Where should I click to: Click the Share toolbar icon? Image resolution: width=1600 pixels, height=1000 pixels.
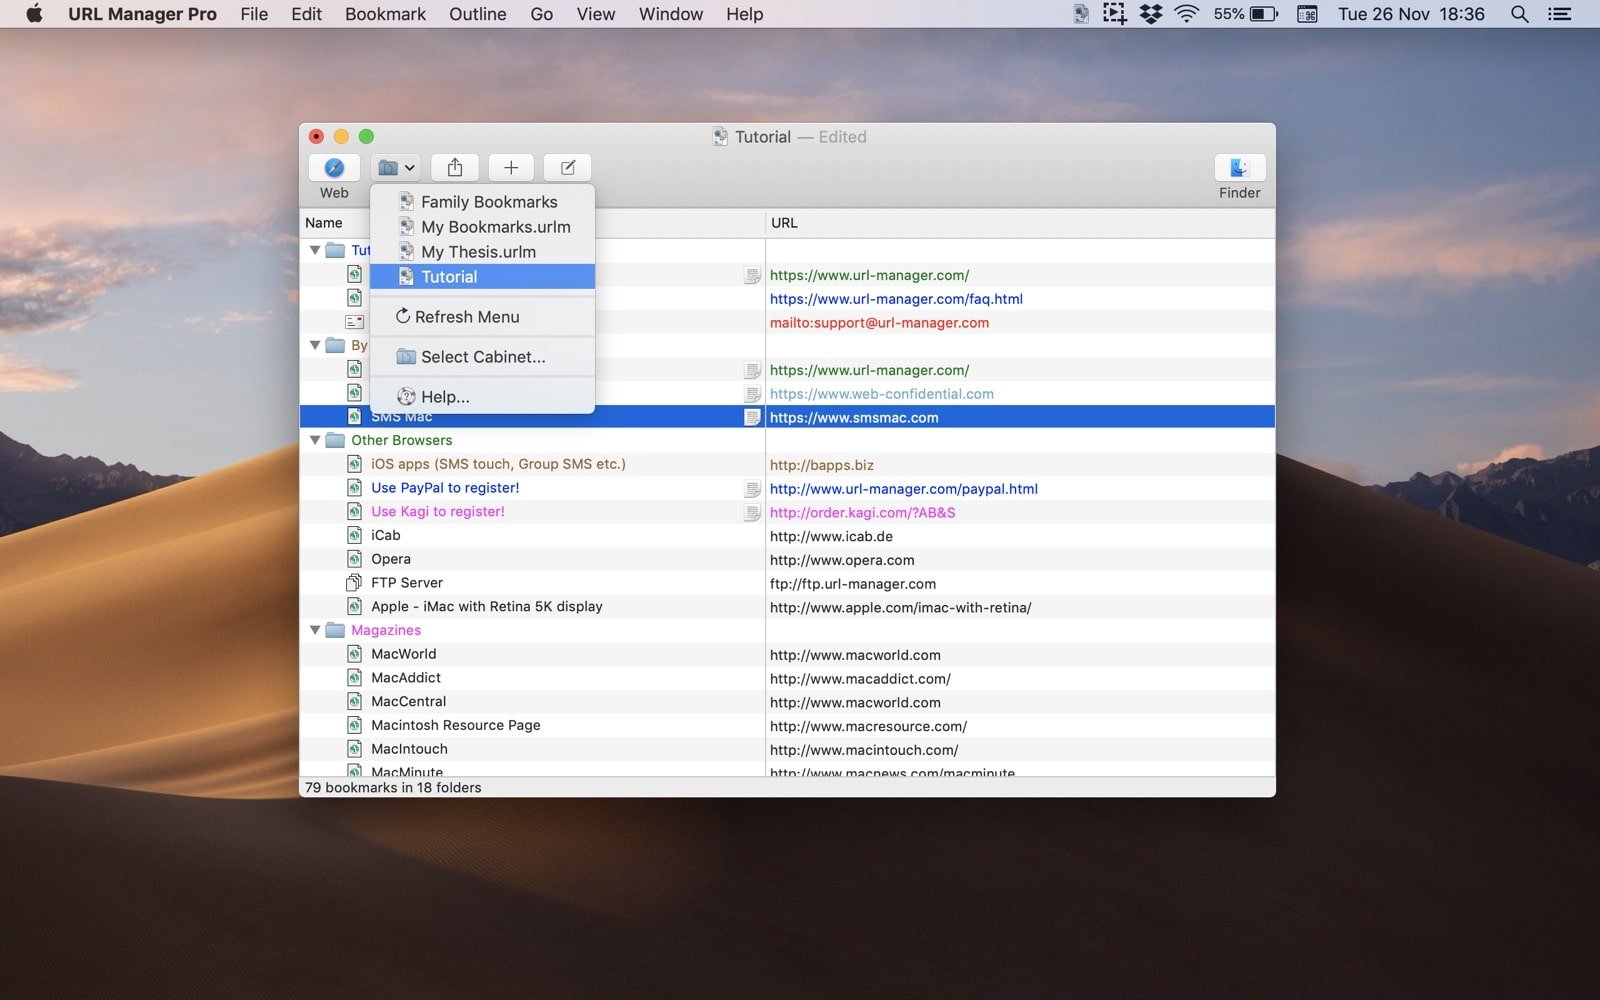[455, 168]
